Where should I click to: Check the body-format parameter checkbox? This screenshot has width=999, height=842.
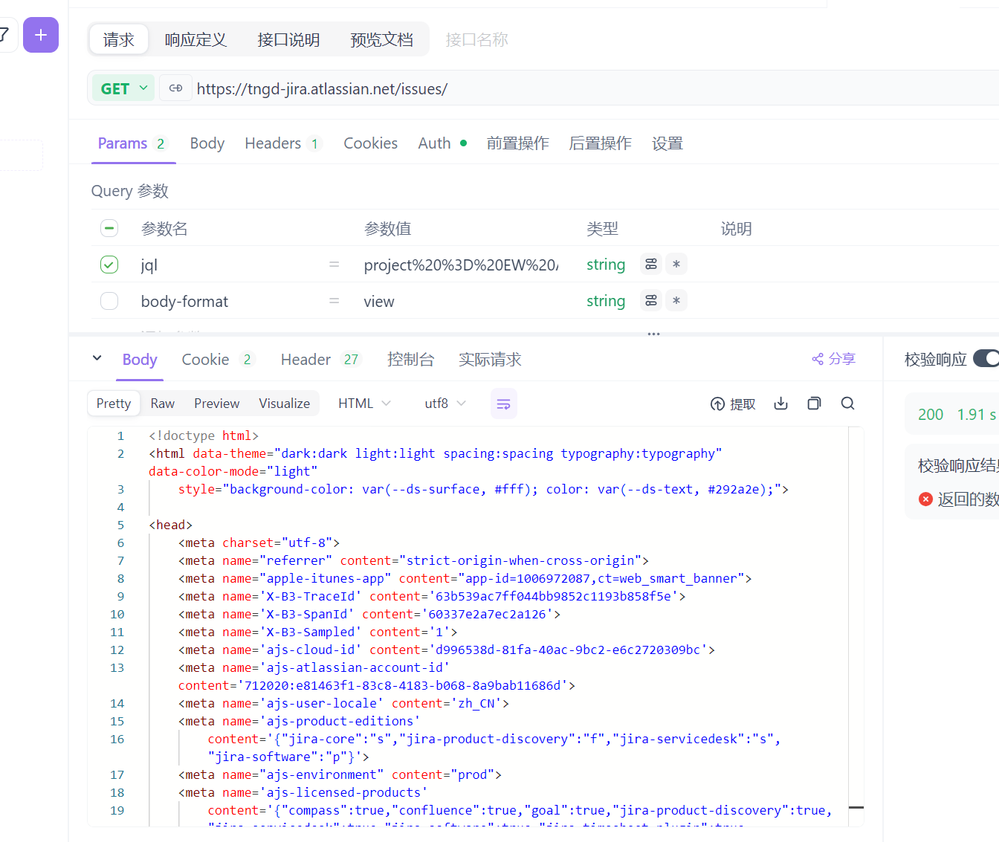coord(109,301)
